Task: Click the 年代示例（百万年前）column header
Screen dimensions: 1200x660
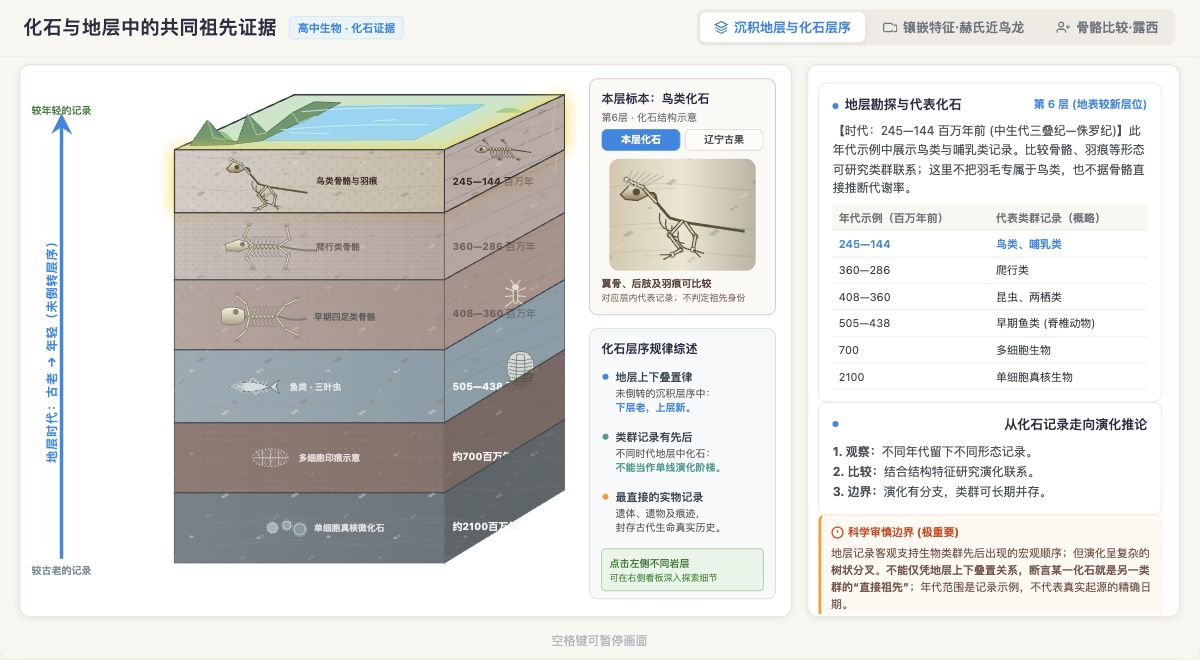Action: [x=890, y=217]
